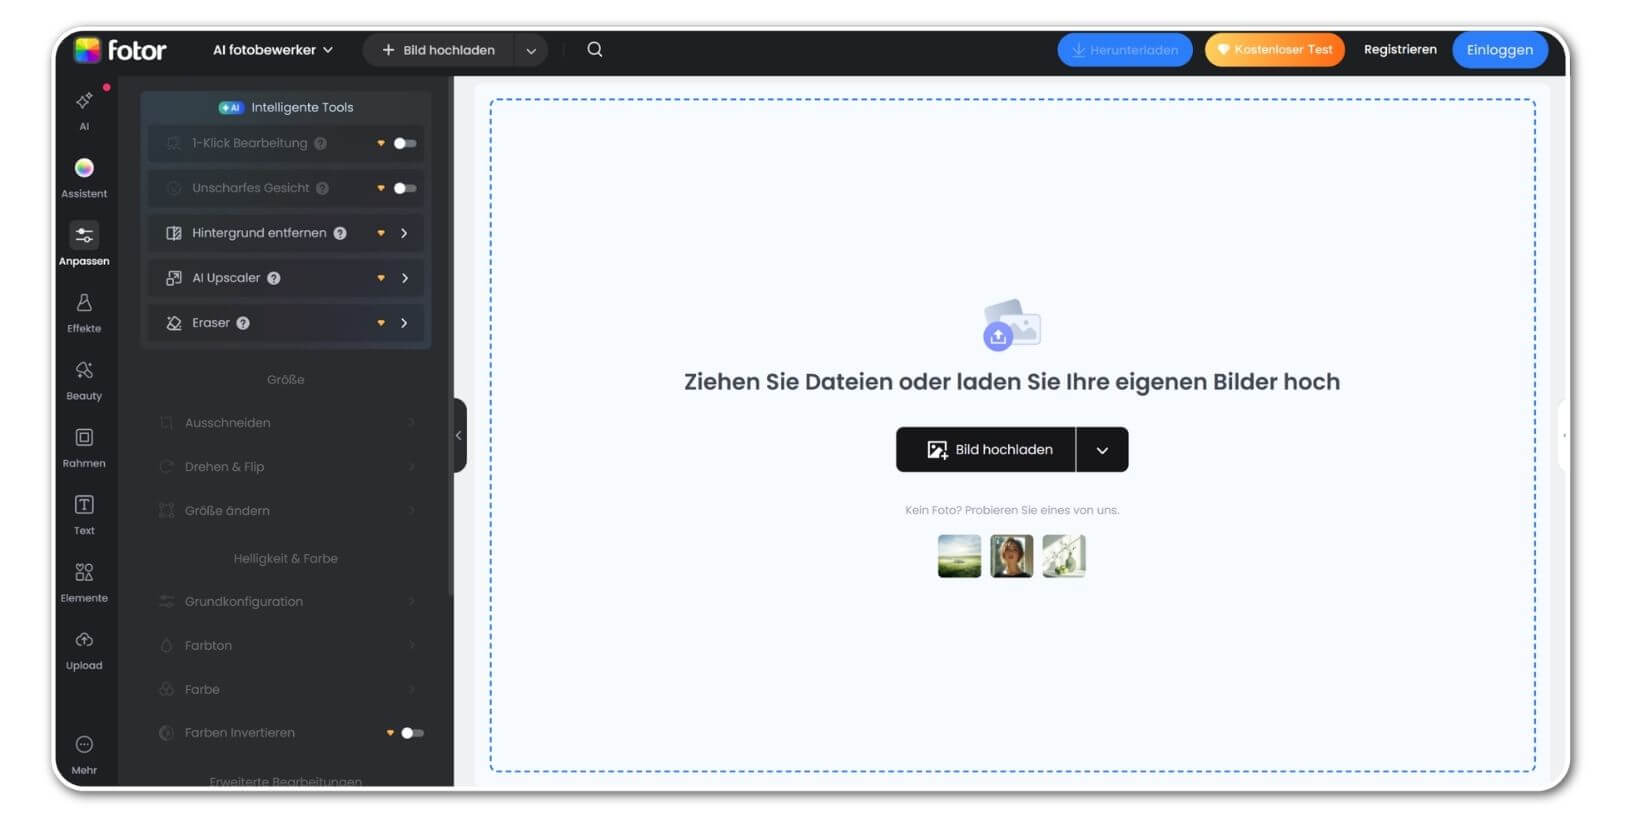Toggle Farben Invertieren switch
Viewport: 1629px width, 824px height.
(412, 733)
